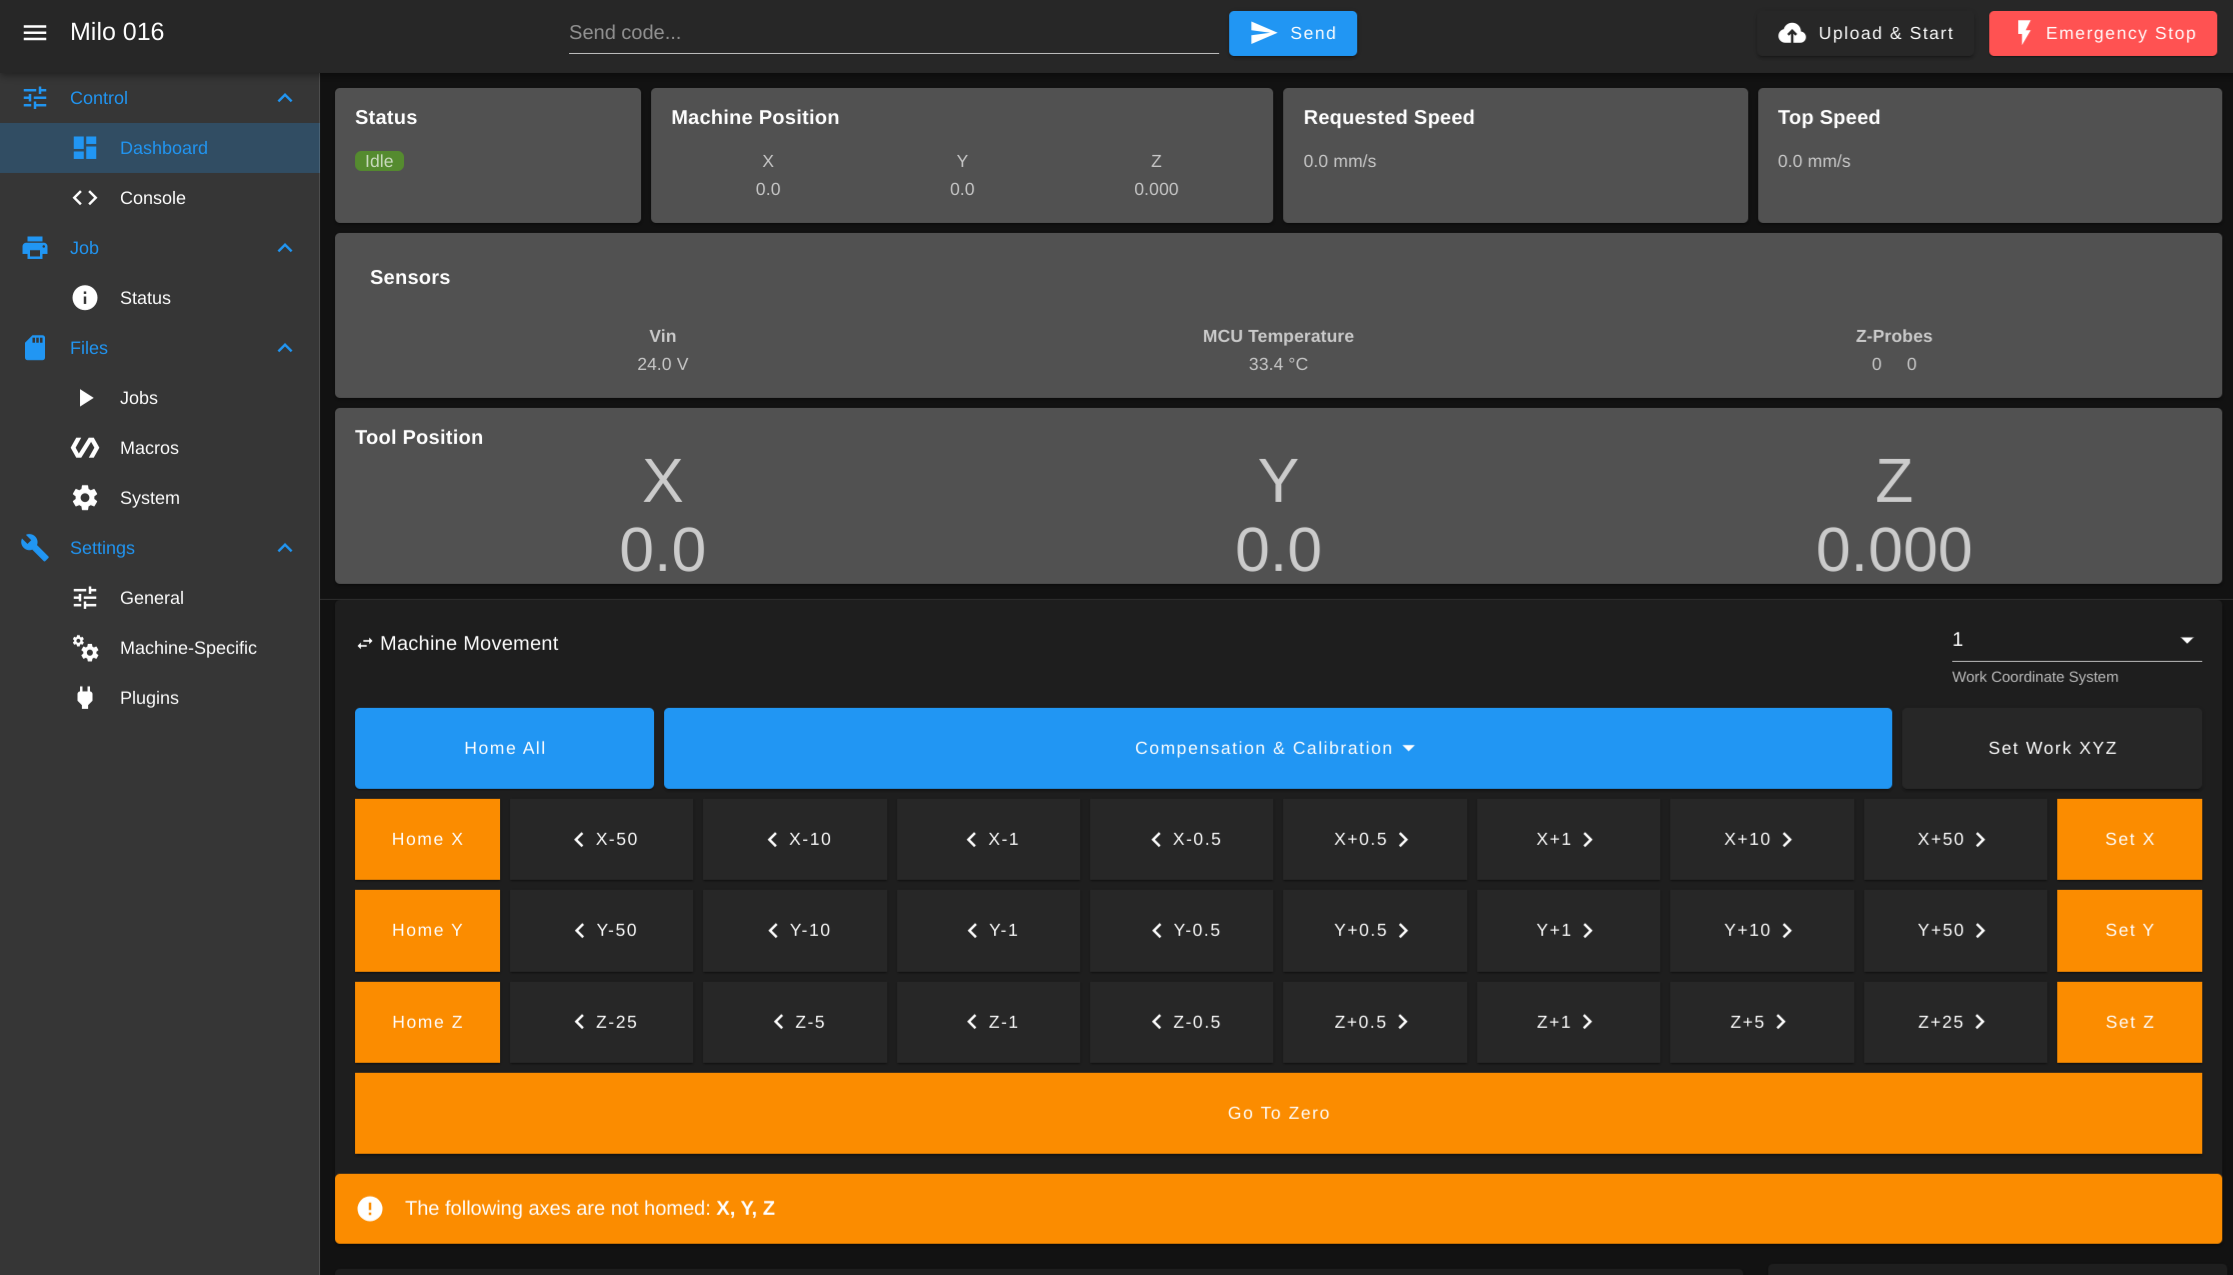2233x1275 pixels.
Task: Select the Job Status menu item
Action: click(144, 298)
